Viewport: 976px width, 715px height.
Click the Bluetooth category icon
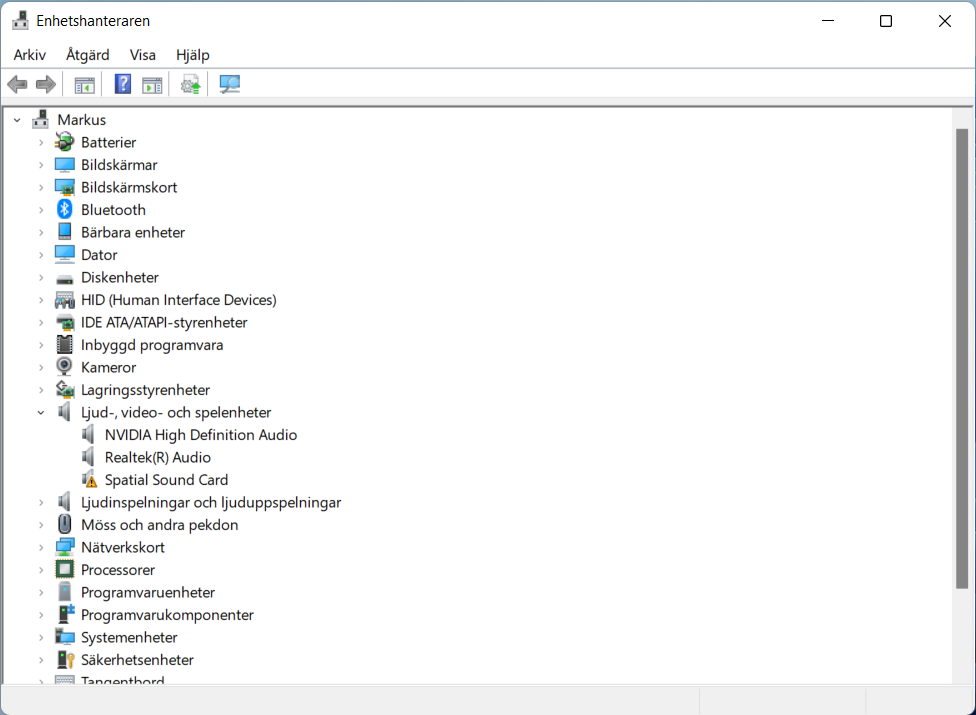(x=65, y=210)
